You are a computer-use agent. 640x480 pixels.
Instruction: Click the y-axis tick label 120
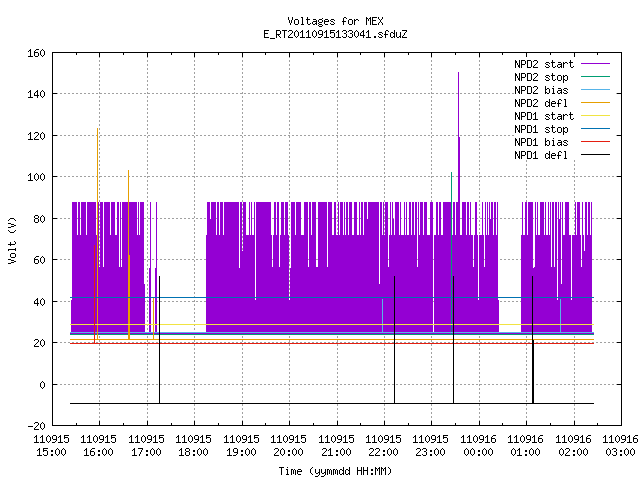[x=36, y=136]
